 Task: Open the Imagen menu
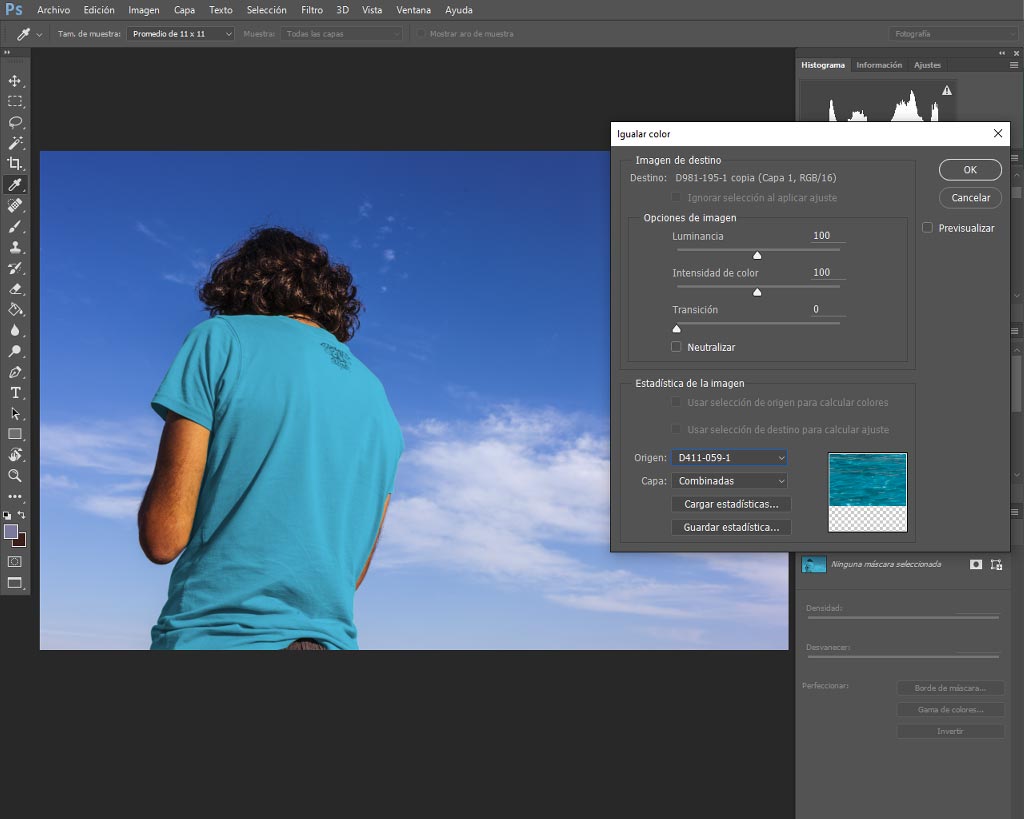coord(144,10)
